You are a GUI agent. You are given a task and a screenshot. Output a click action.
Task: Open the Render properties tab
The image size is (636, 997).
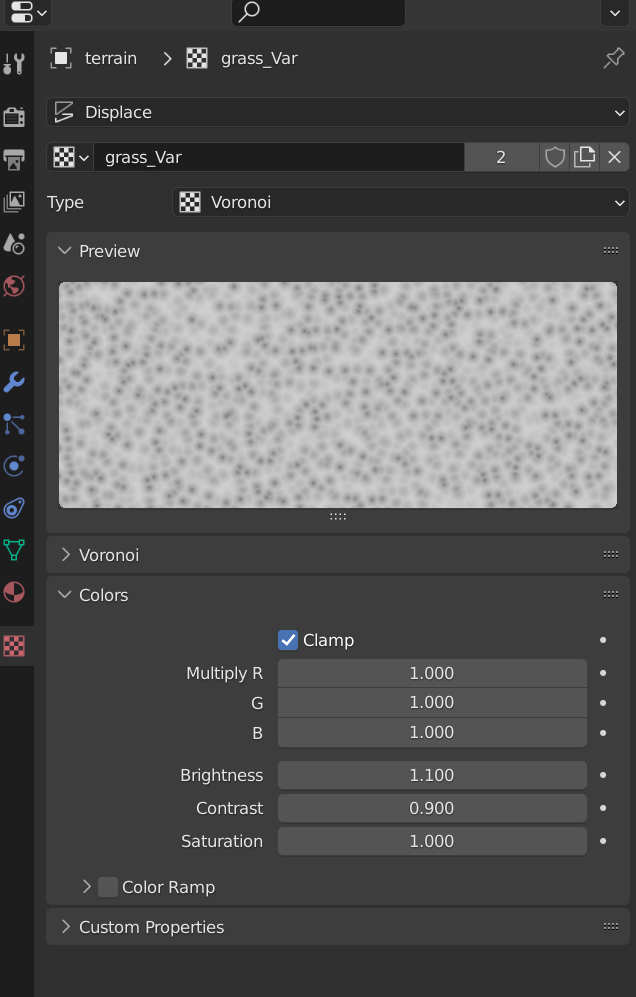tap(14, 116)
